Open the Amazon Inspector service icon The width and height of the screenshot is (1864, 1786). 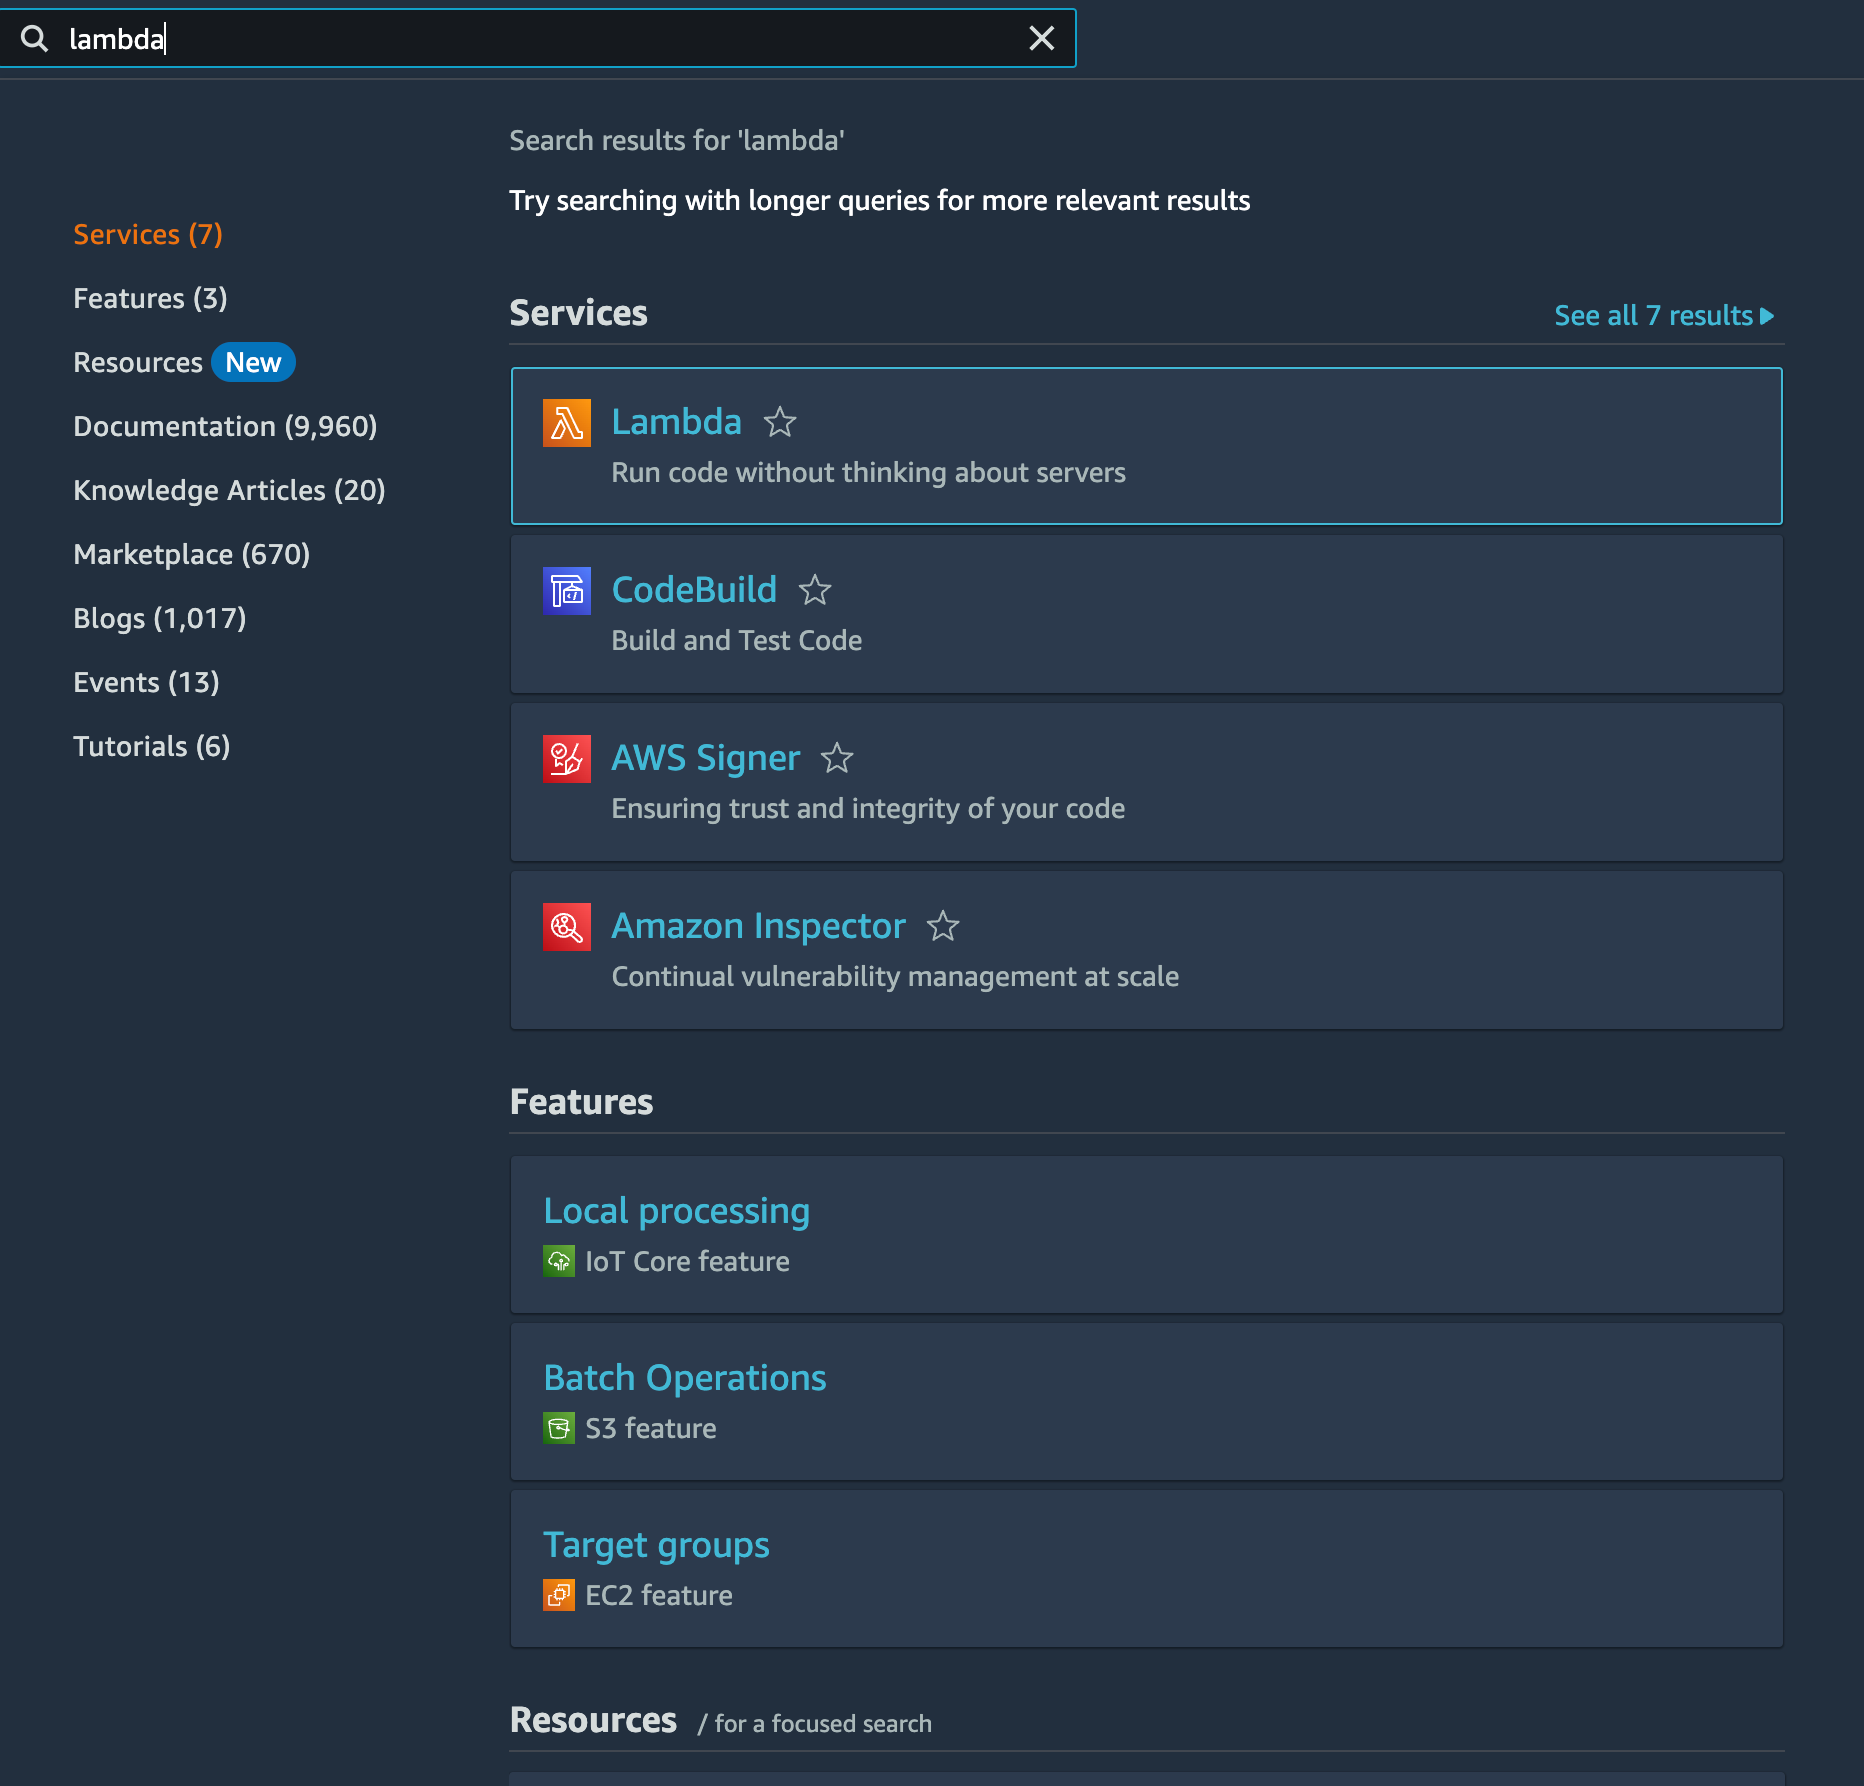tap(567, 927)
